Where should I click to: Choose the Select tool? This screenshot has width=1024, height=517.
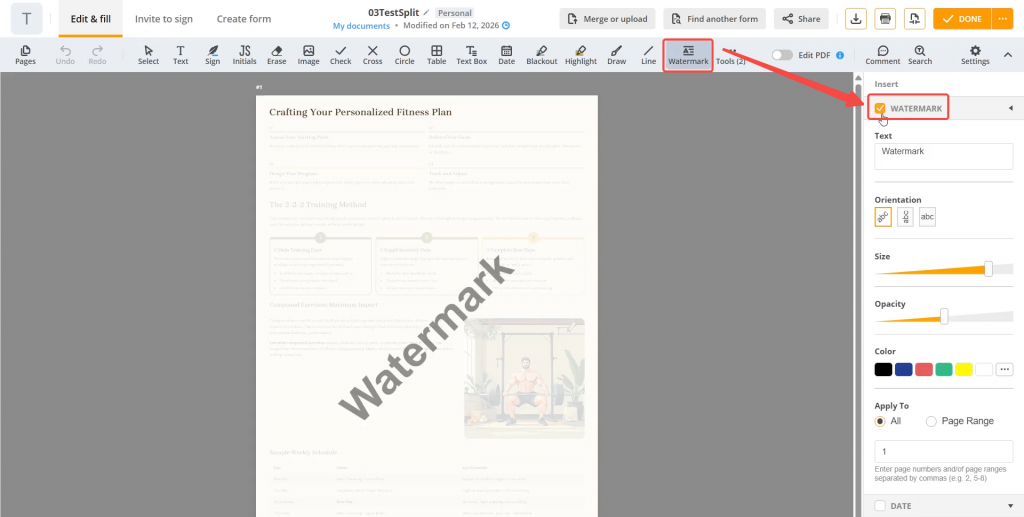148,55
